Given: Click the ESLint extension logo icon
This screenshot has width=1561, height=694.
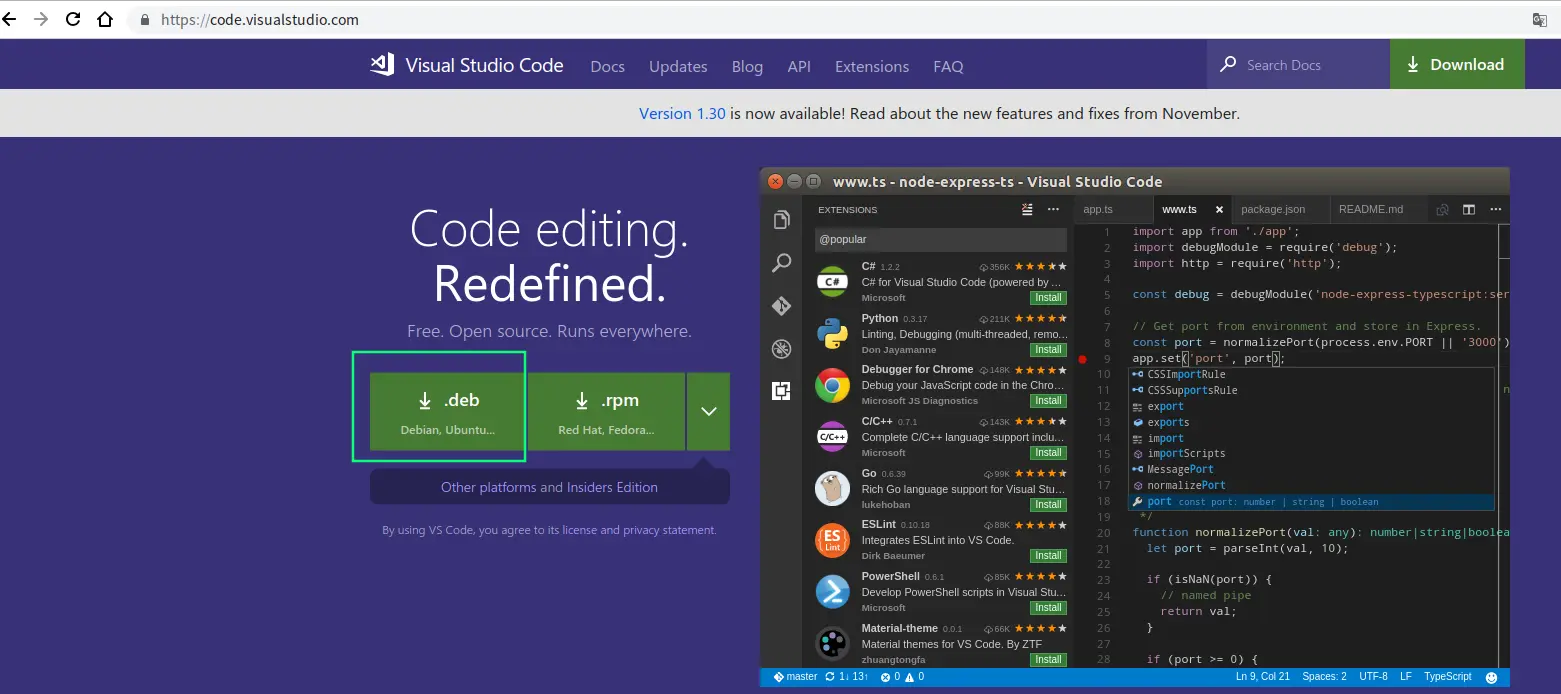Looking at the screenshot, I should tap(832, 541).
